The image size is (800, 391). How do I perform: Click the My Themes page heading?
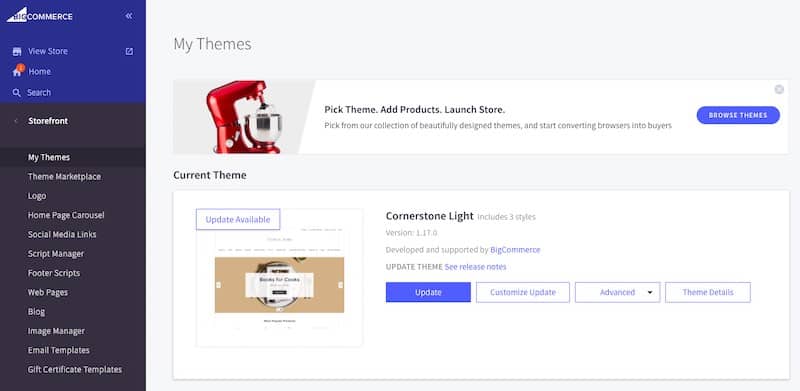[x=212, y=44]
